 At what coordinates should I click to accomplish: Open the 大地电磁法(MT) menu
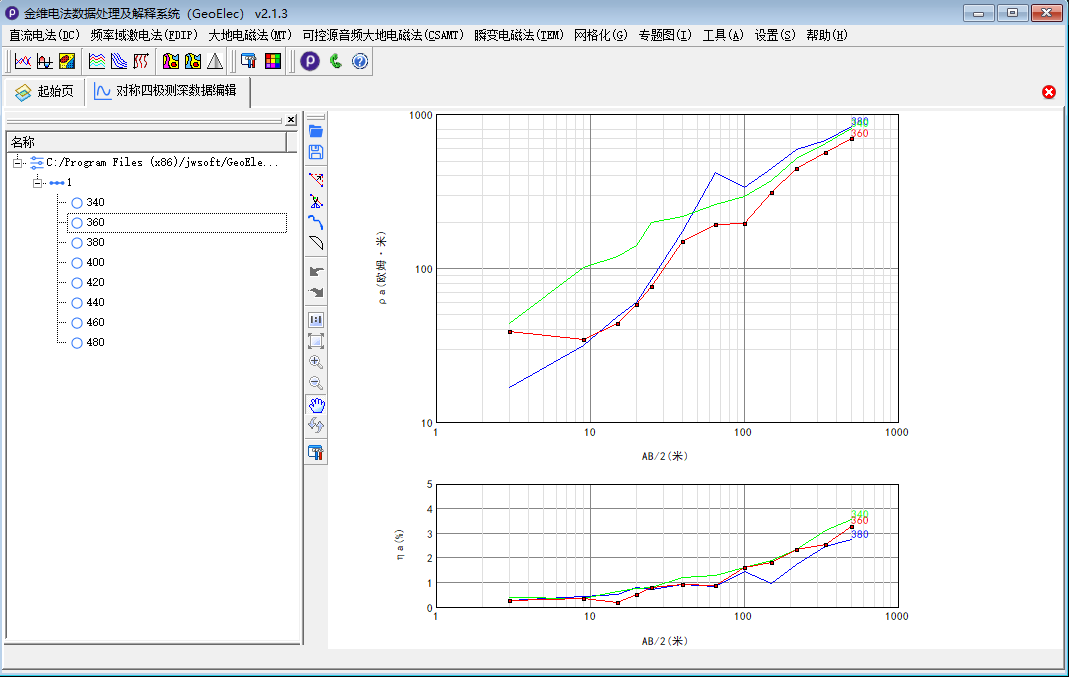[x=250, y=35]
